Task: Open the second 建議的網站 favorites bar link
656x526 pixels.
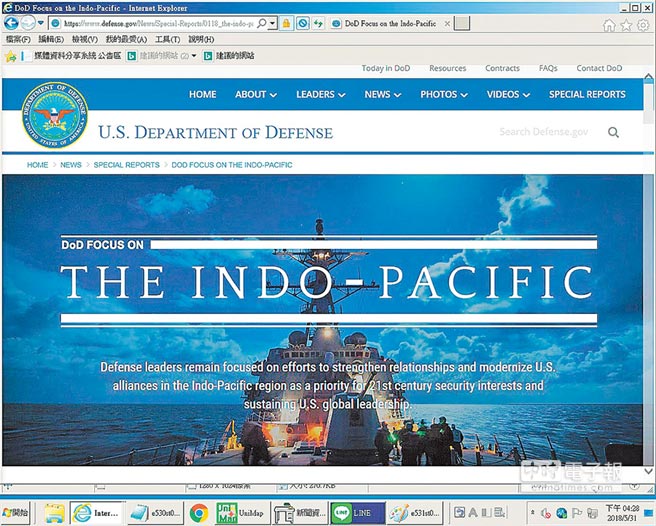Action: click(x=229, y=56)
